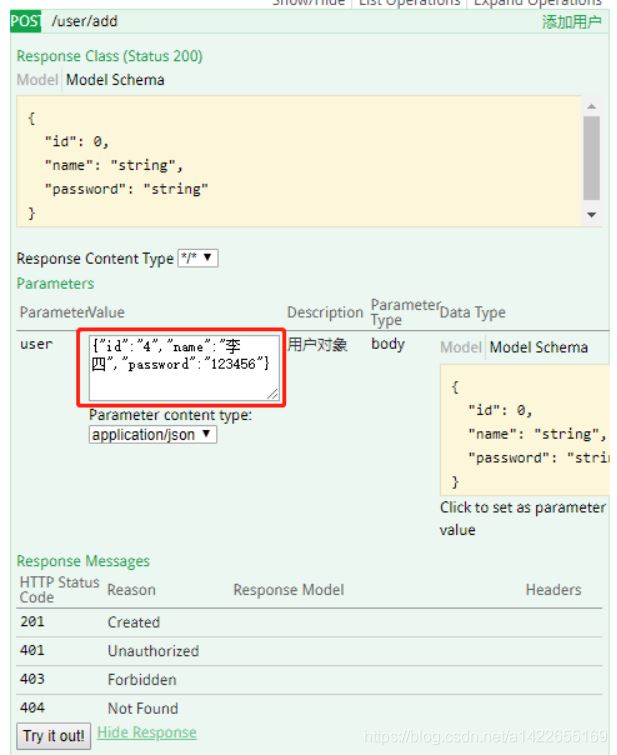Switch to Model tab under Response Class
The height and width of the screenshot is (755, 617).
(x=39, y=80)
